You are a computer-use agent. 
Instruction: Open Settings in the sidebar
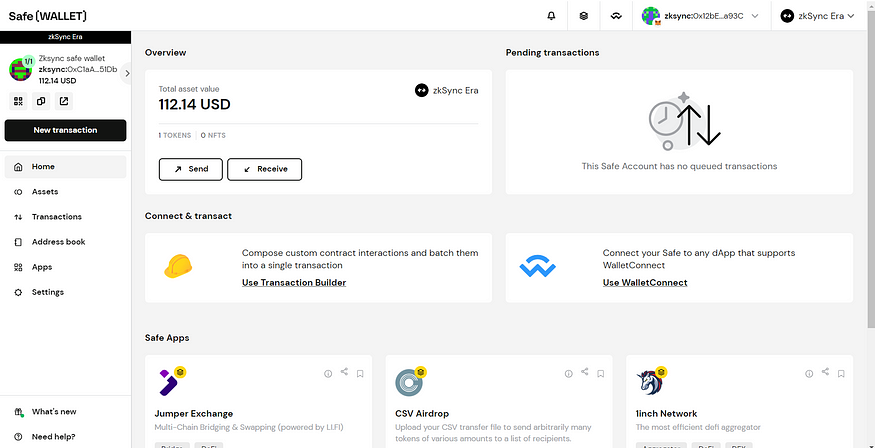[65, 292]
